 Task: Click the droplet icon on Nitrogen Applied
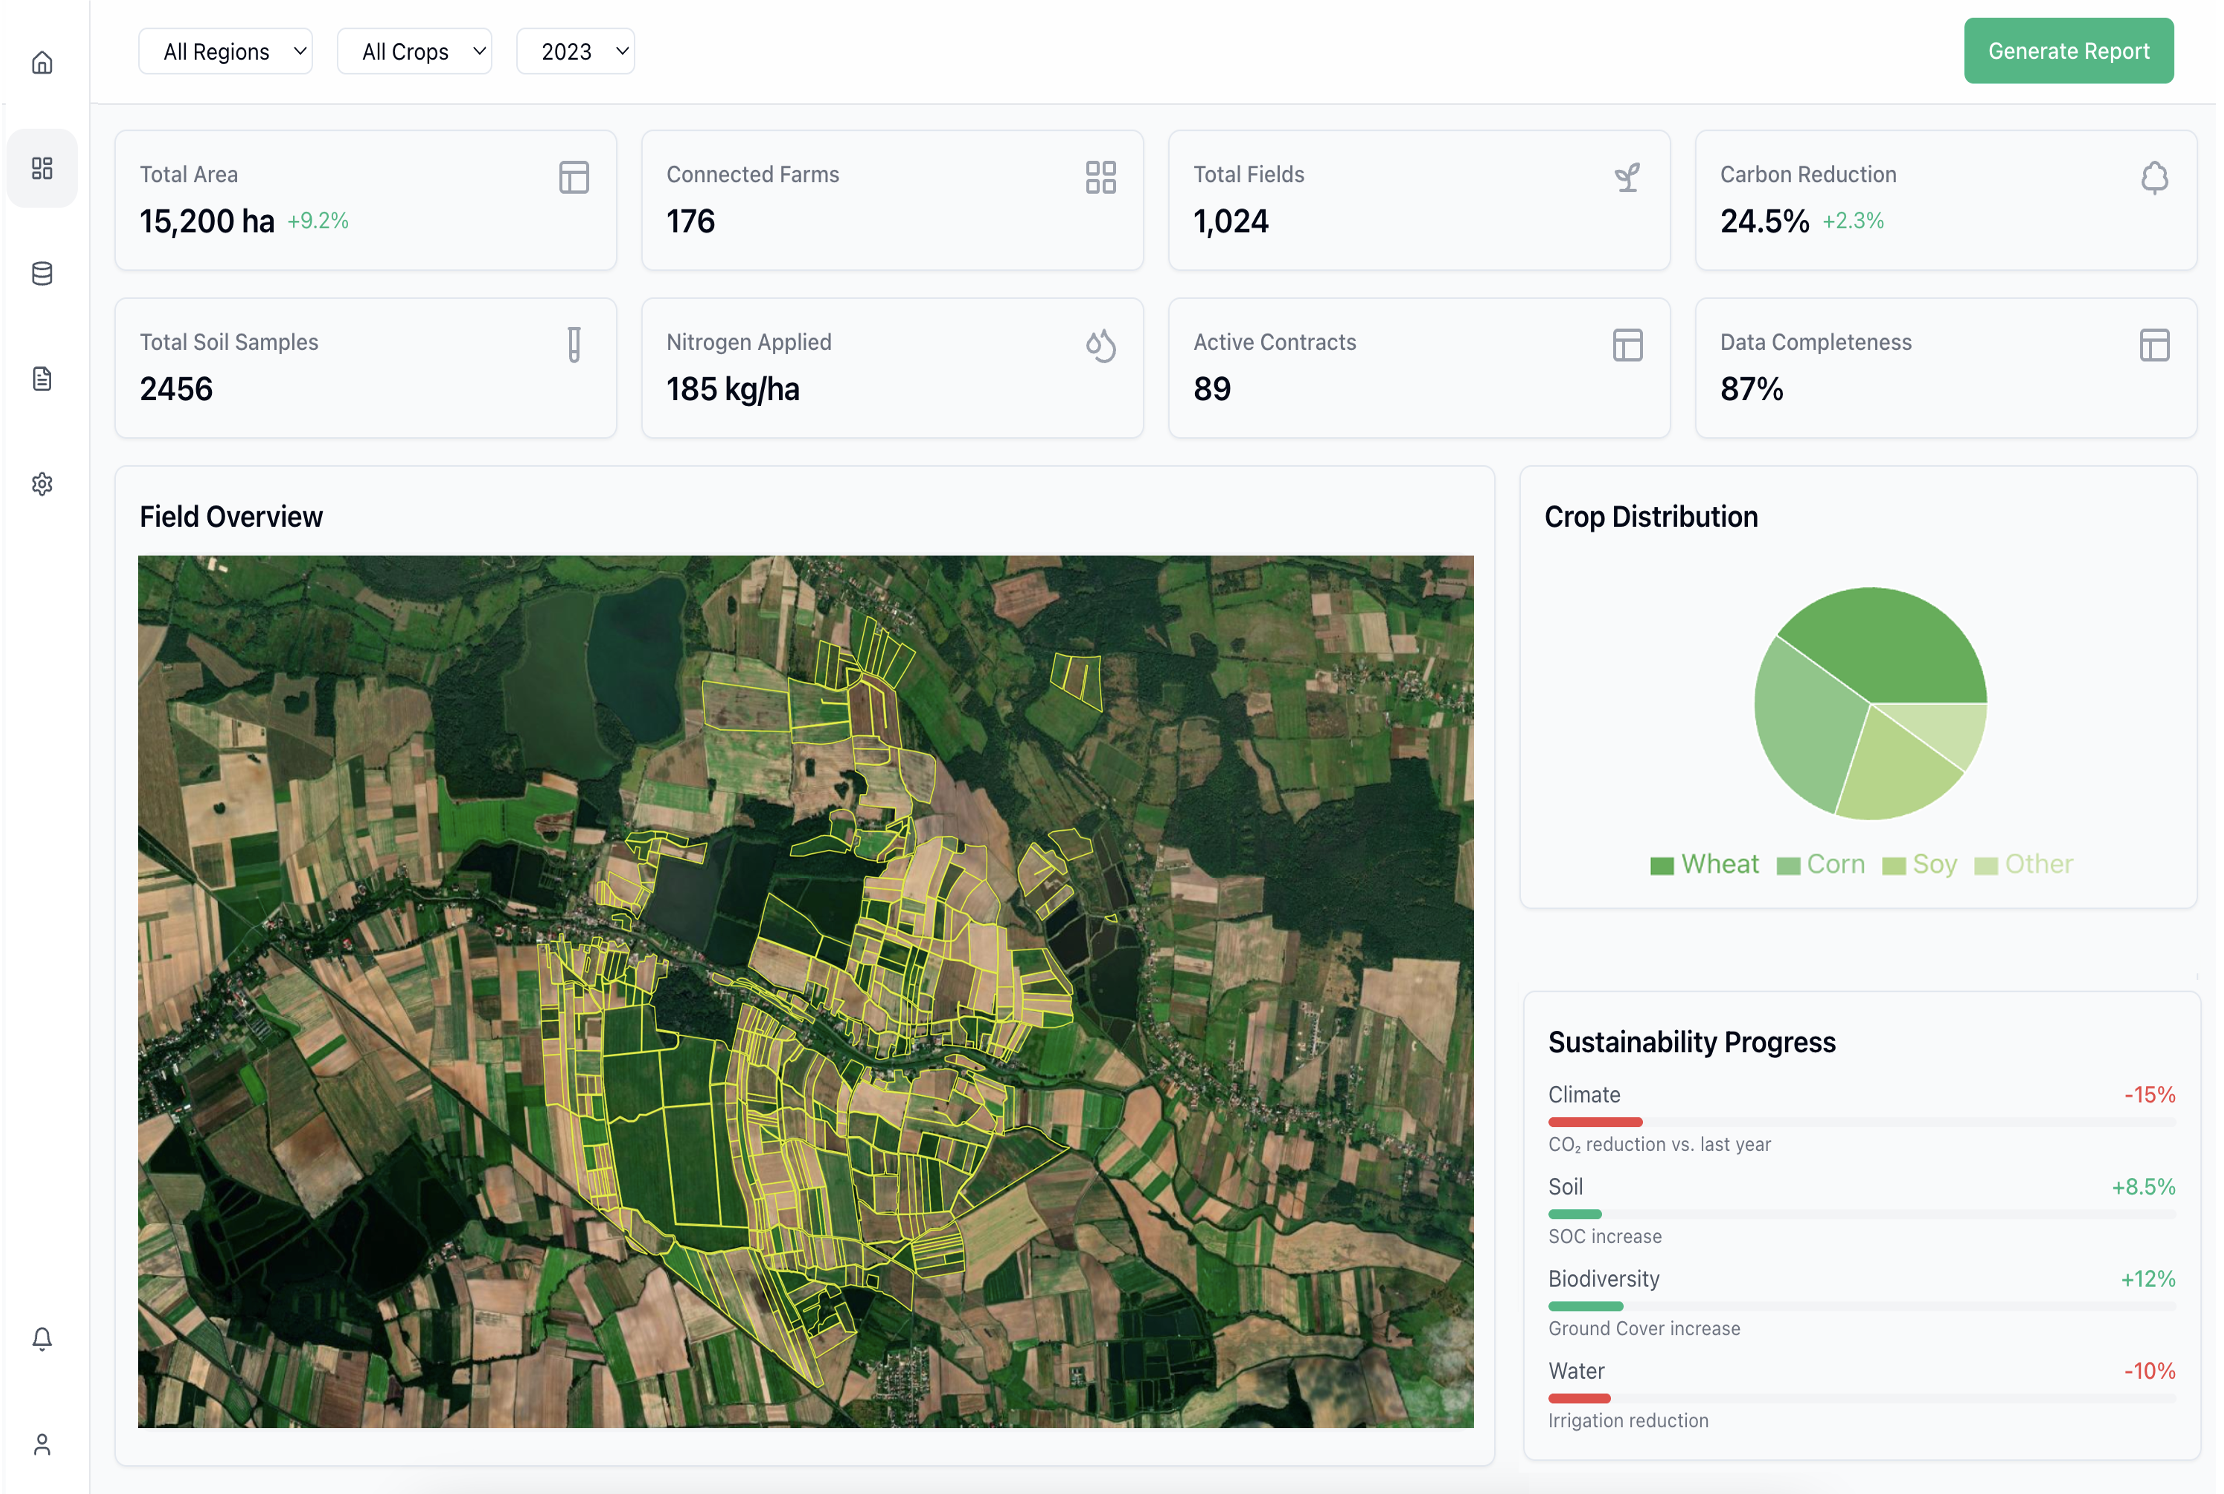coord(1100,345)
